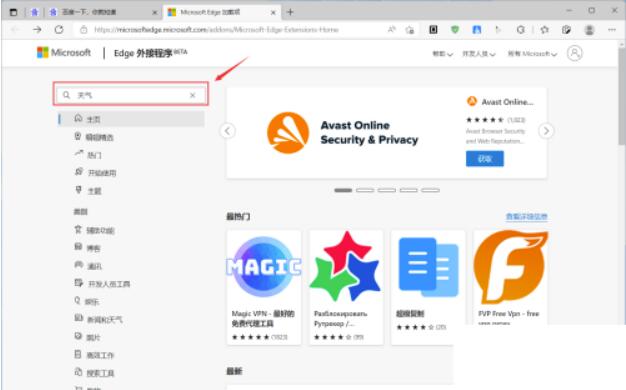The image size is (626, 390).
Task: Click the blue 获取 button for Avast
Action: [x=485, y=158]
